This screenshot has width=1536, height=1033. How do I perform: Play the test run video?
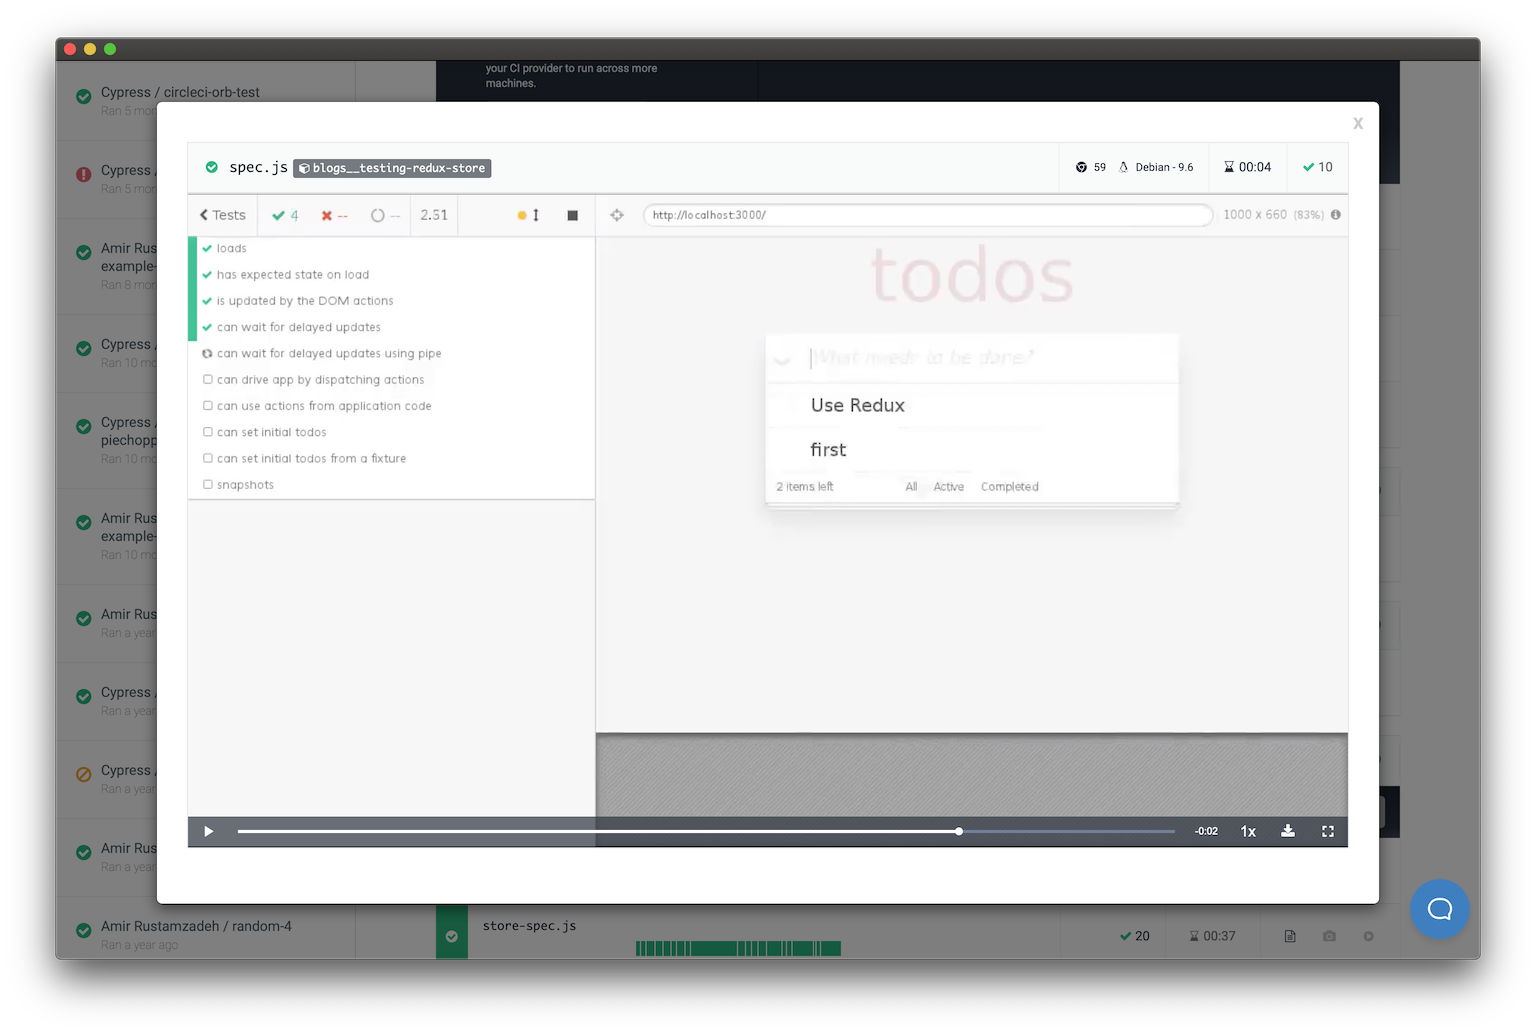point(209,831)
